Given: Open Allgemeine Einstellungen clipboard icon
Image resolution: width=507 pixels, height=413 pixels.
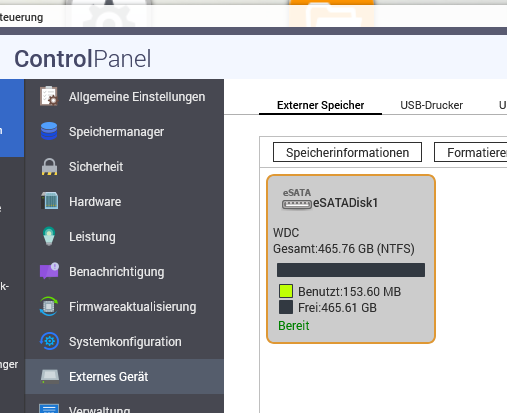Looking at the screenshot, I should pos(49,96).
